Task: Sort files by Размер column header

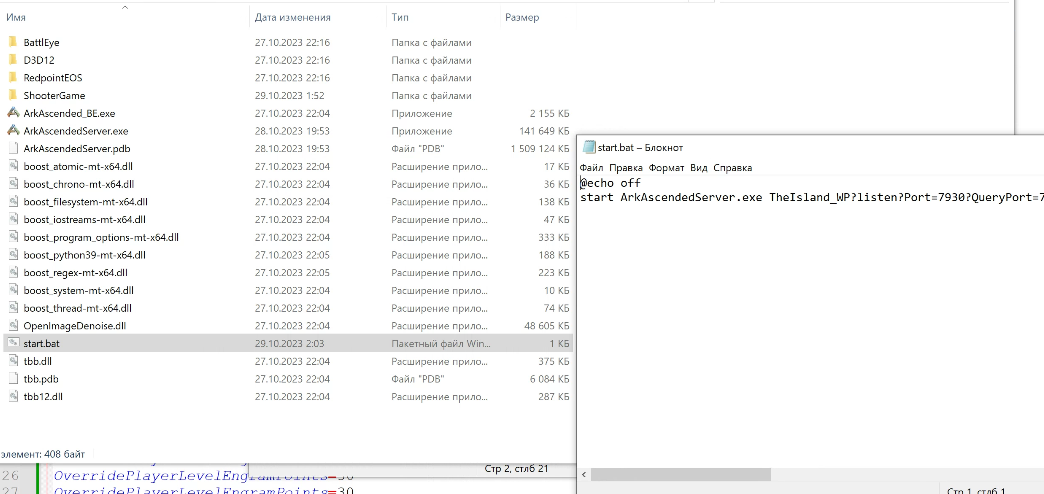Action: coord(522,17)
